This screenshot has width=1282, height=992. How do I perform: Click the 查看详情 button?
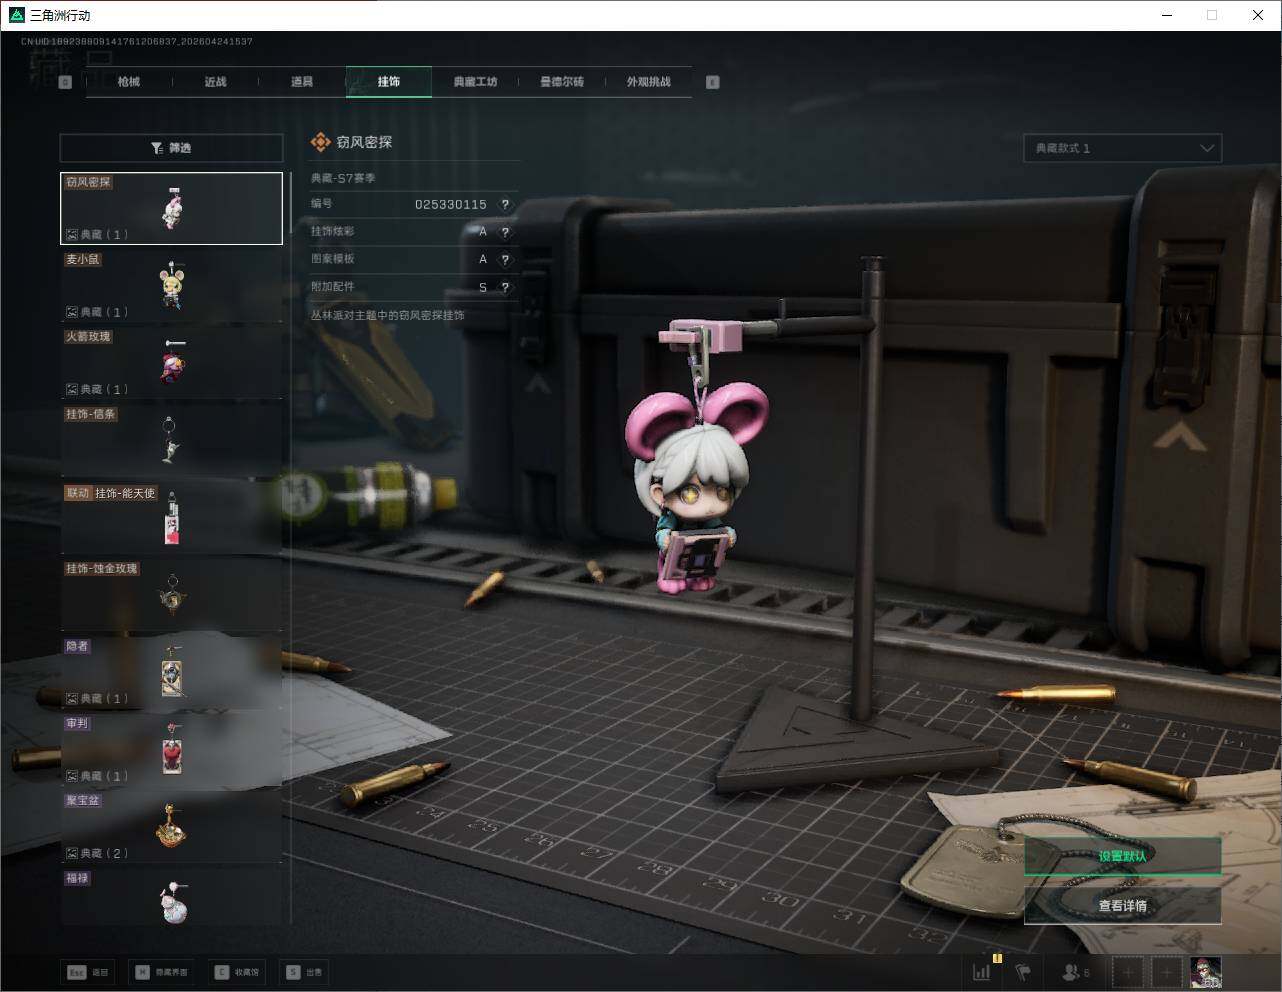(1122, 906)
